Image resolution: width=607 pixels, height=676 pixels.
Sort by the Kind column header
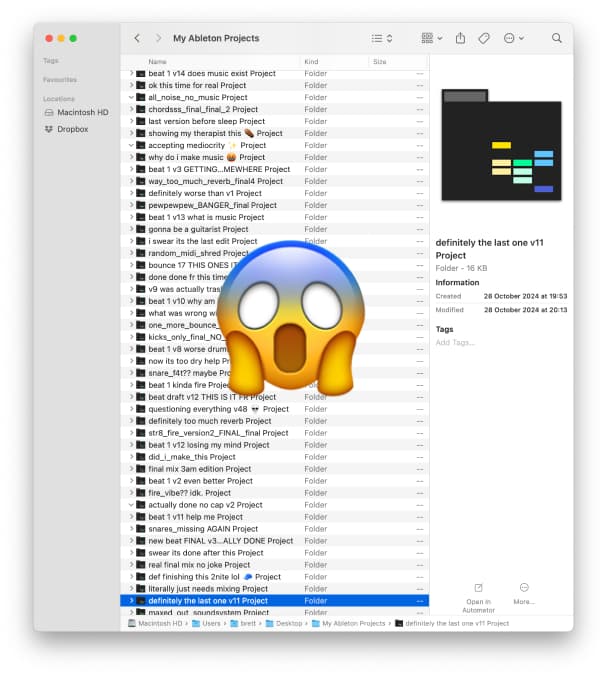311,62
